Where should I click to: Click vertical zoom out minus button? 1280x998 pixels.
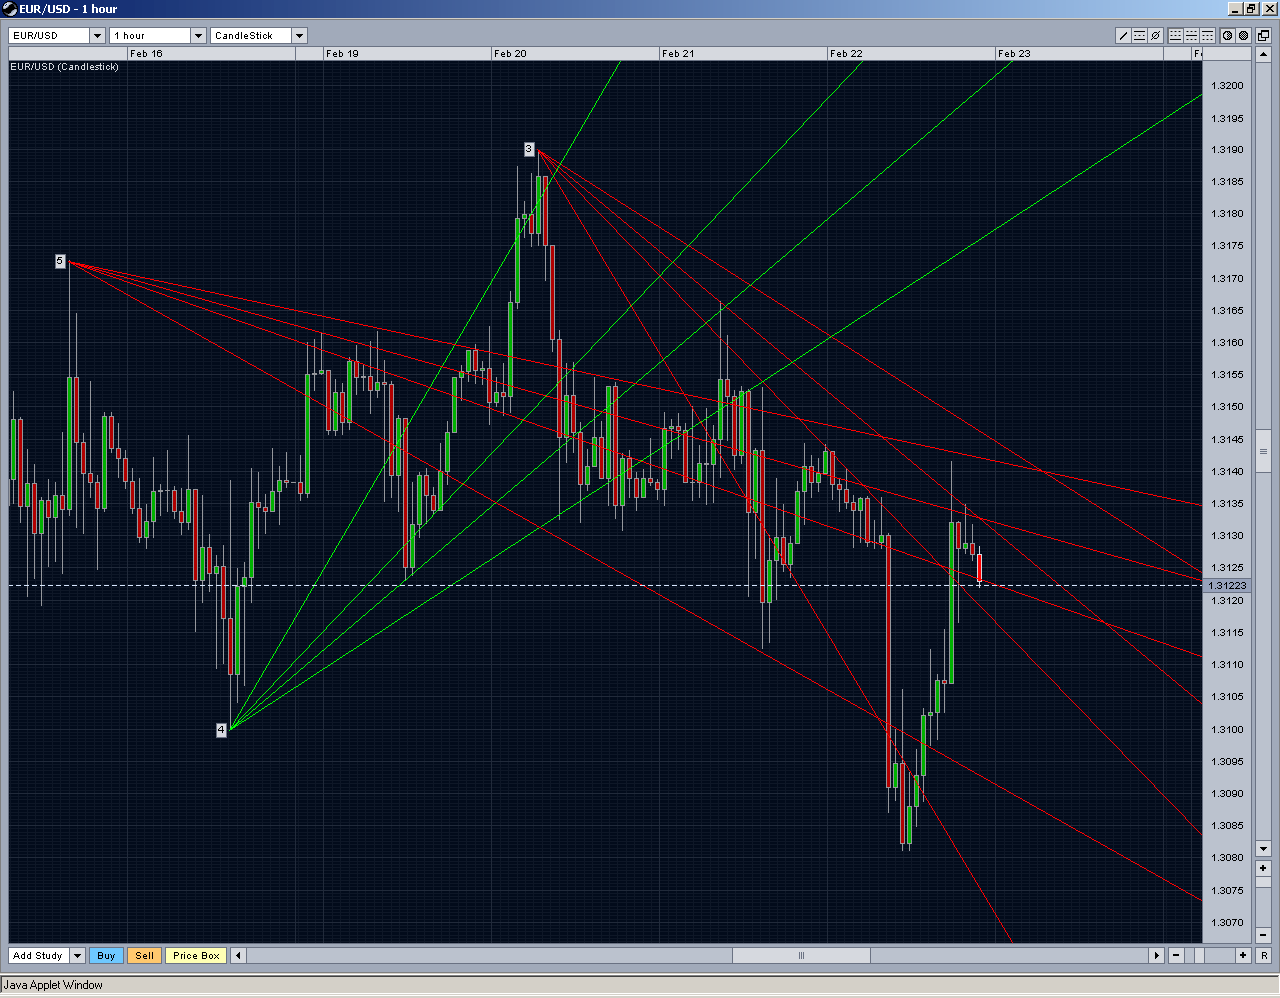1263,936
